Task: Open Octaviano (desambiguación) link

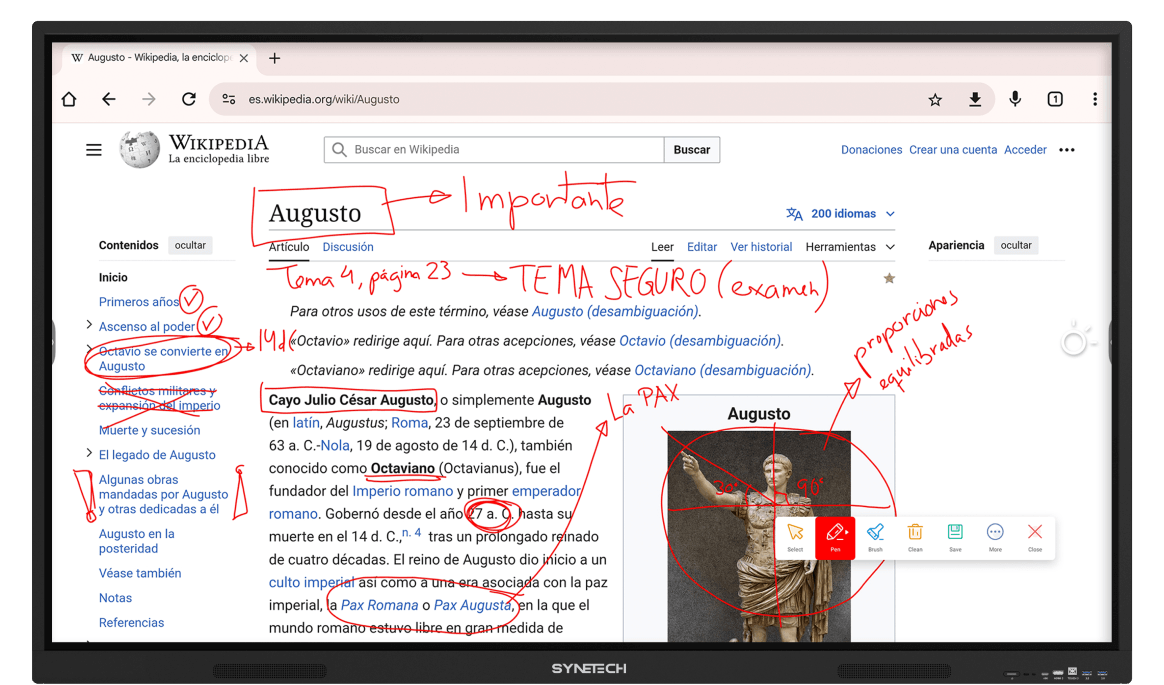Action: coord(722,370)
